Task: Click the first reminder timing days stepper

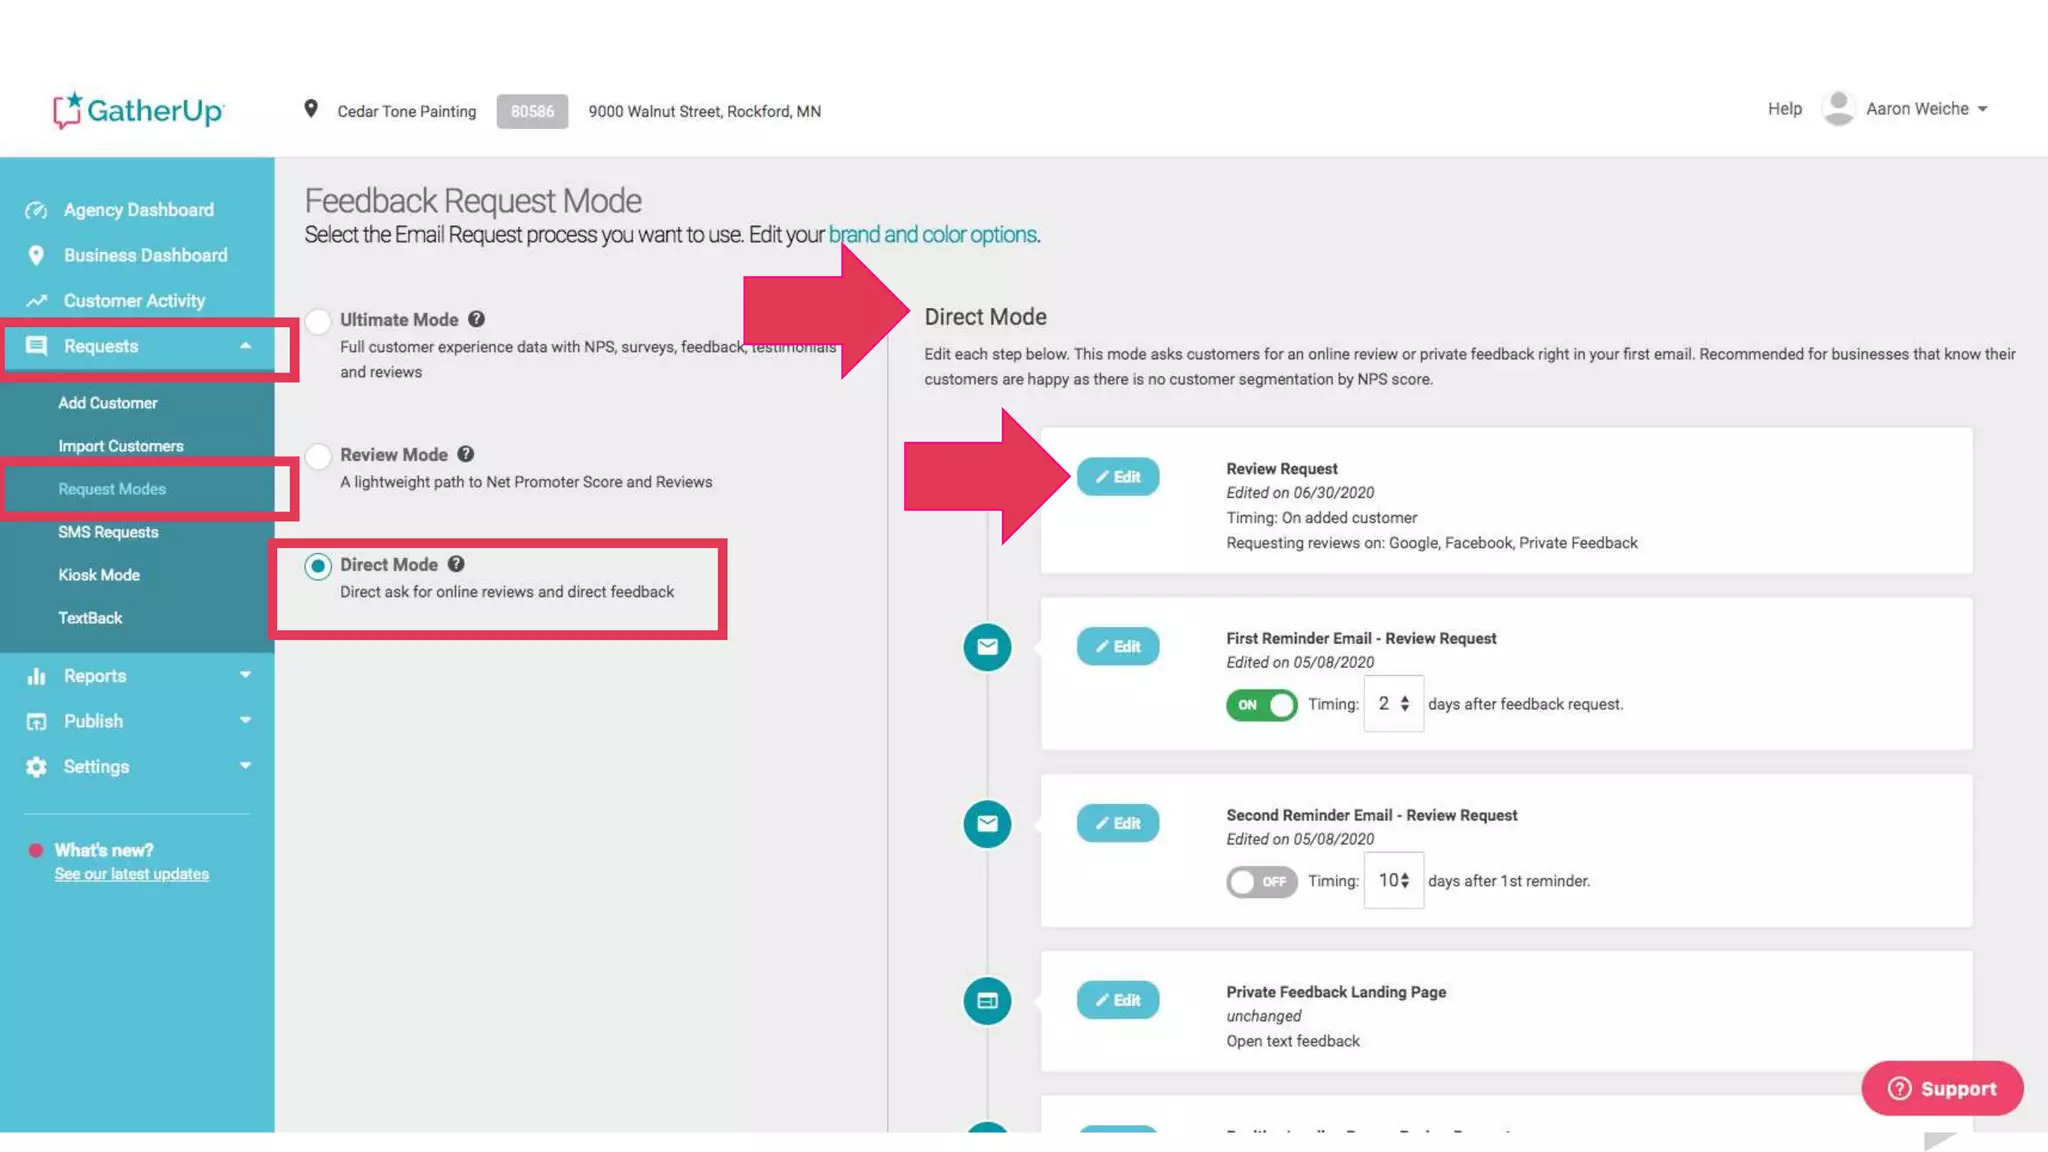Action: coord(1404,704)
